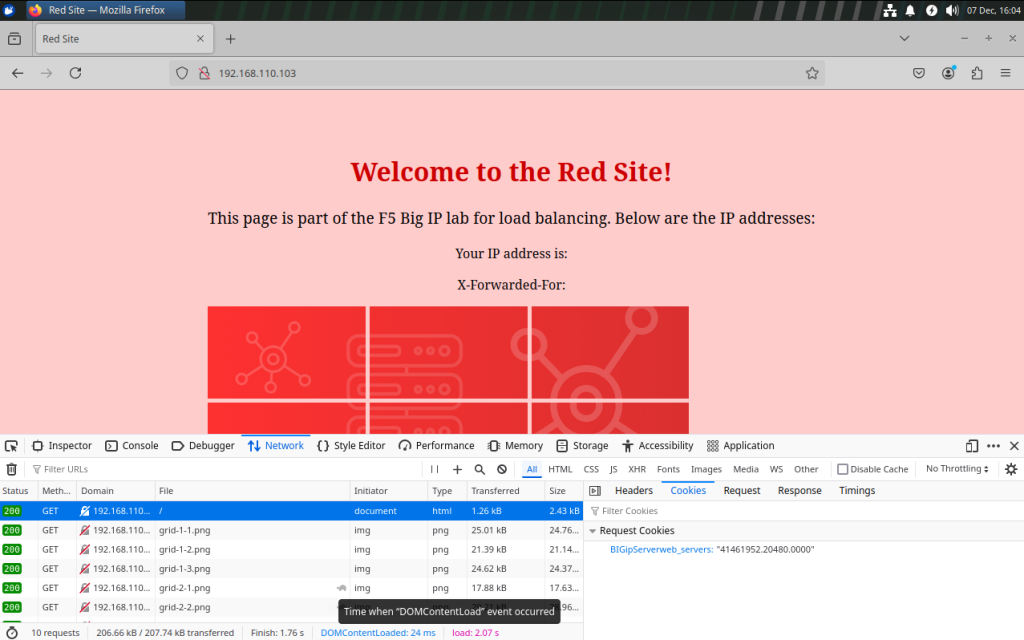The width and height of the screenshot is (1024, 640).
Task: Clear all network requests with trash icon
Action: pos(11,468)
